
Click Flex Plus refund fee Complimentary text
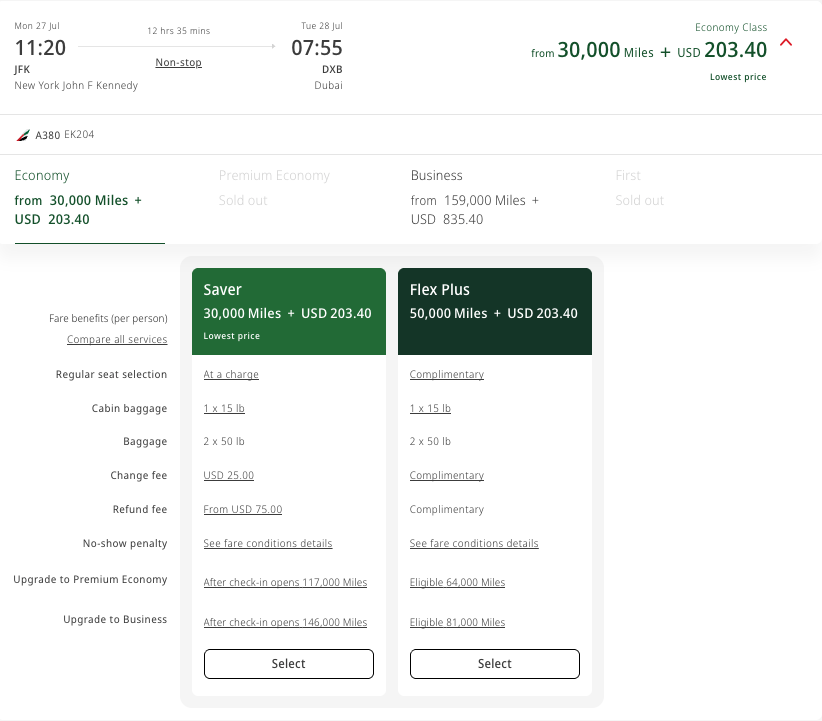(447, 510)
